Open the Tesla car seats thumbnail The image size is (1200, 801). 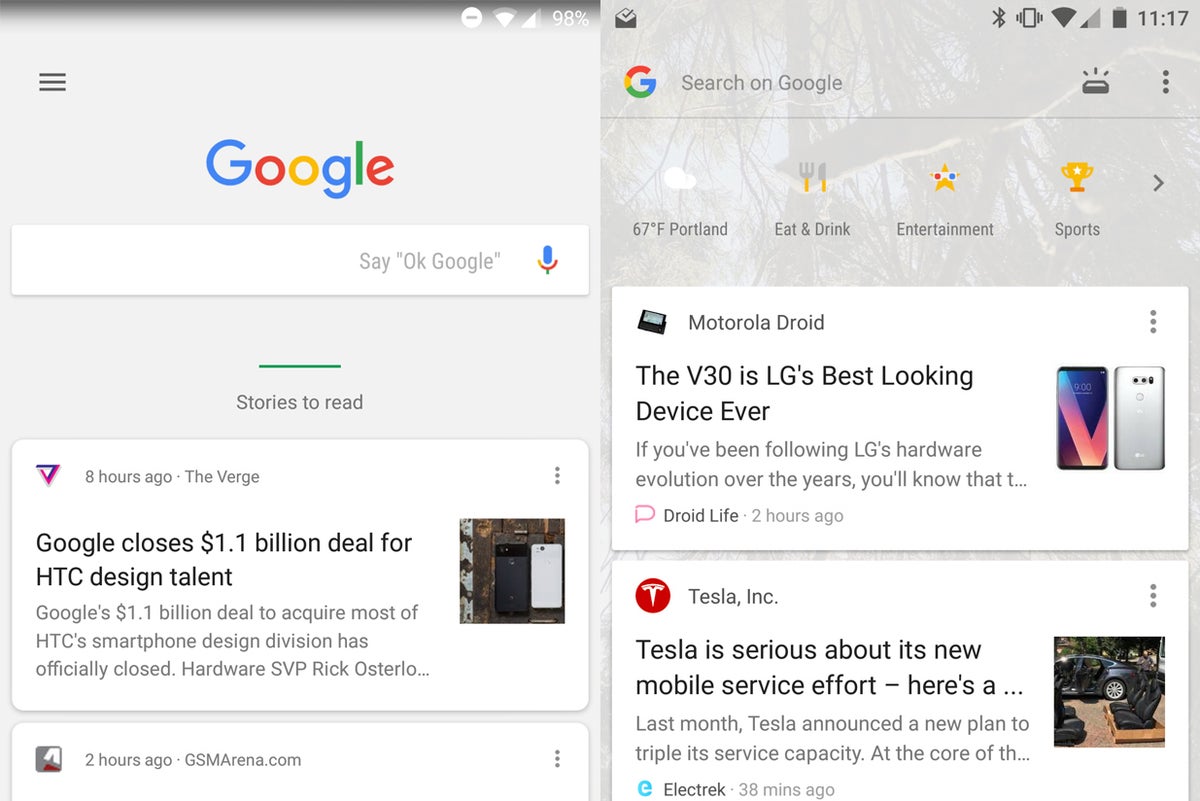pyautogui.click(x=1109, y=692)
